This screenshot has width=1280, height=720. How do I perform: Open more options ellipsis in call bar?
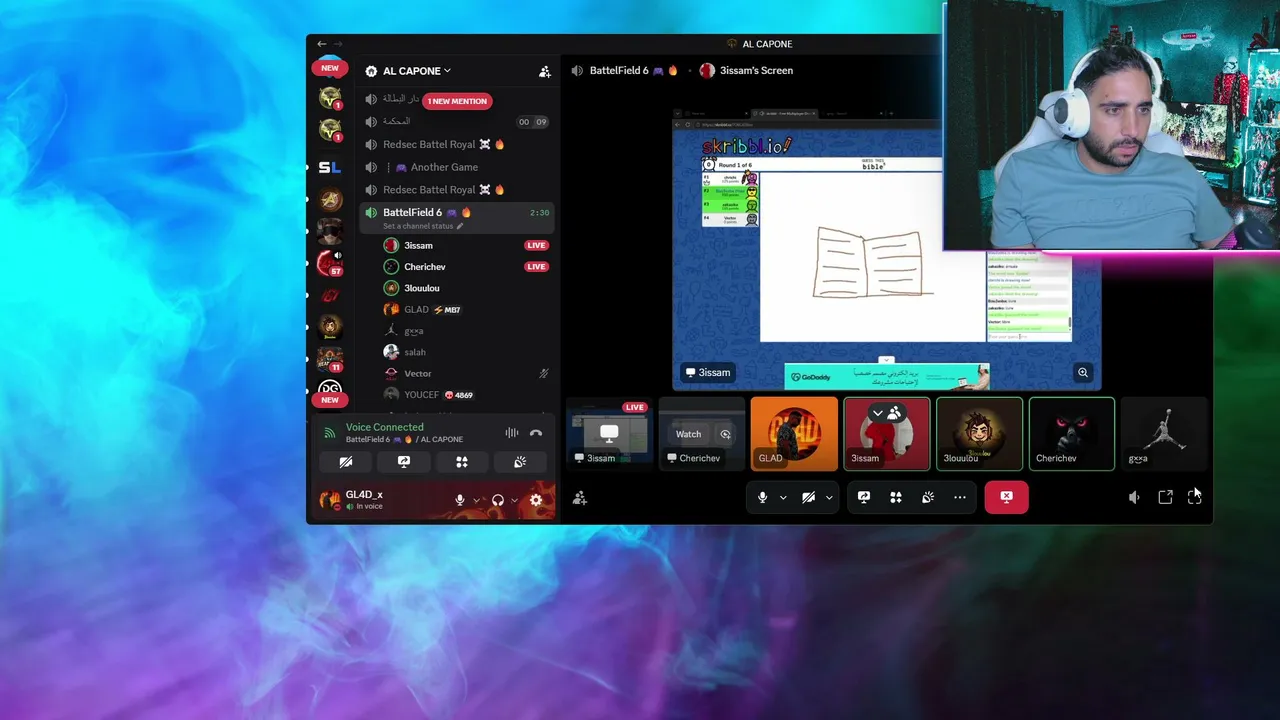pyautogui.click(x=960, y=497)
